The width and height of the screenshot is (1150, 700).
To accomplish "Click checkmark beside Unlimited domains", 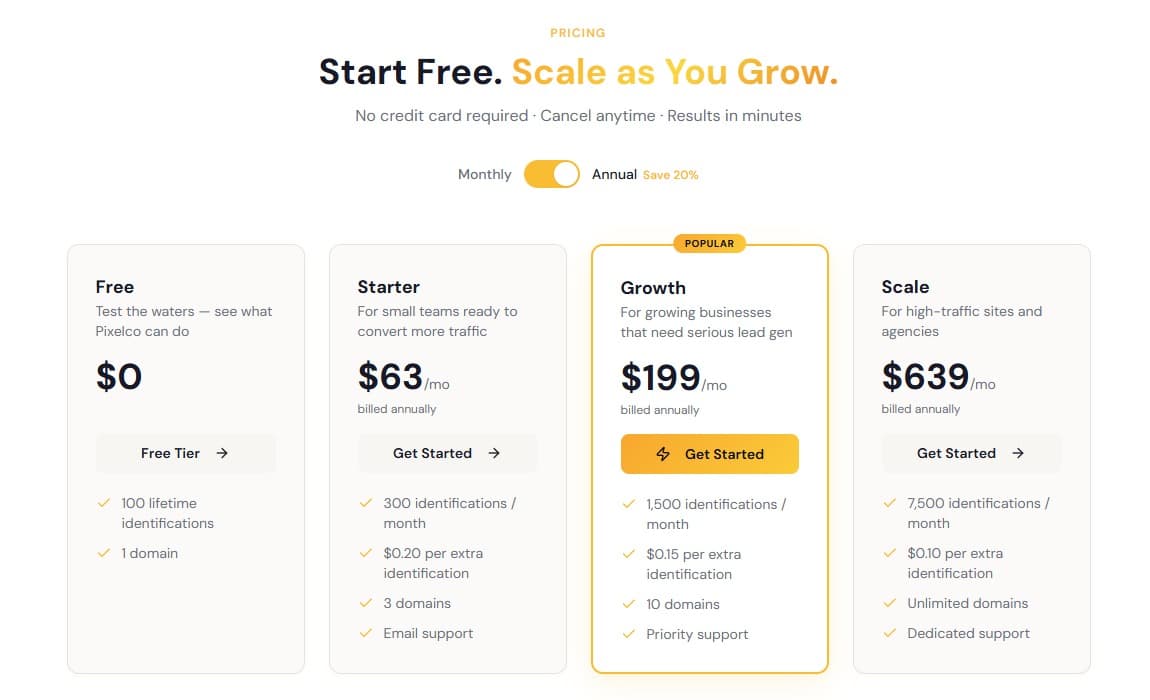I will click(890, 603).
